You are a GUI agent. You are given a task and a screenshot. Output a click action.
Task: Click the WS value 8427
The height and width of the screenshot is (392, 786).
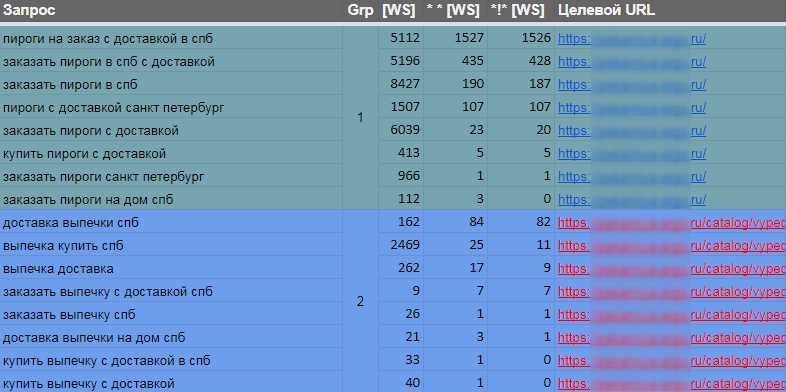[405, 85]
